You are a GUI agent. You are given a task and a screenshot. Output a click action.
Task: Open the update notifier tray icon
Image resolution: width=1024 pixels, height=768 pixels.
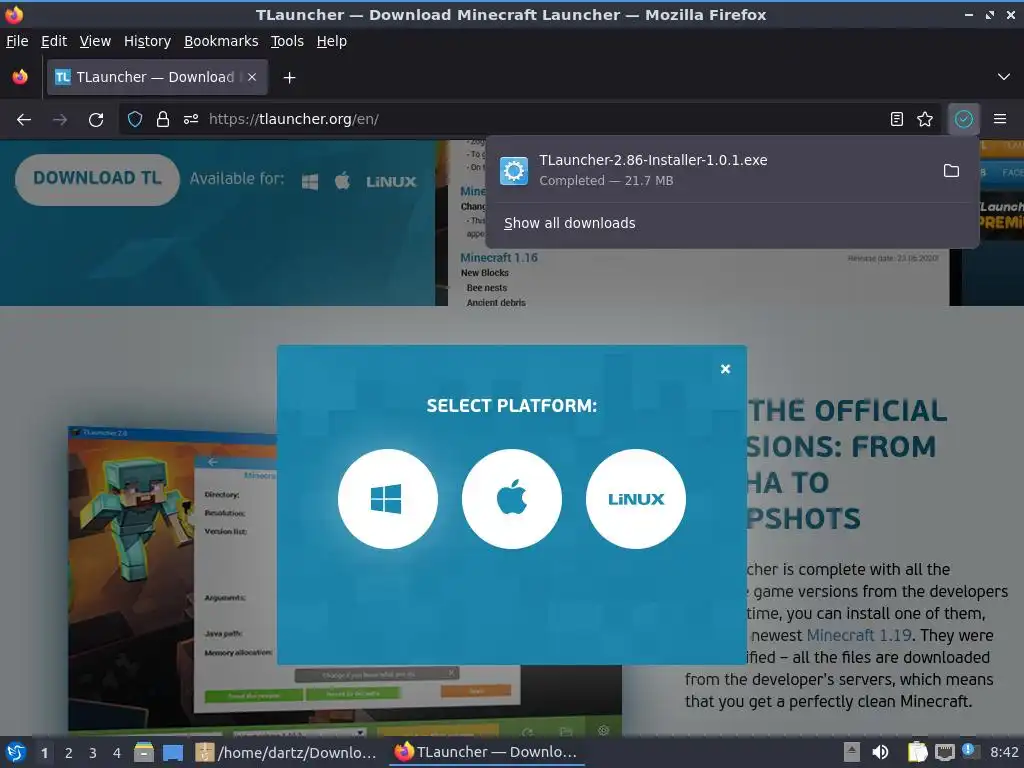coord(969,751)
